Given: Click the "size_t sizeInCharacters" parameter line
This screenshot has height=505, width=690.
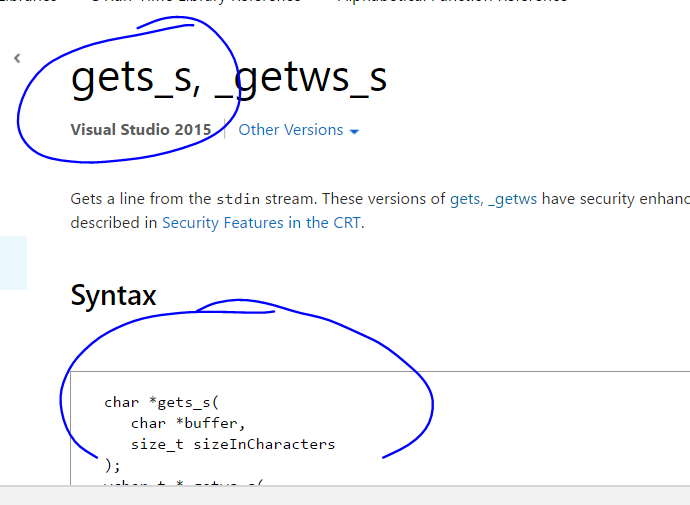Looking at the screenshot, I should (232, 444).
